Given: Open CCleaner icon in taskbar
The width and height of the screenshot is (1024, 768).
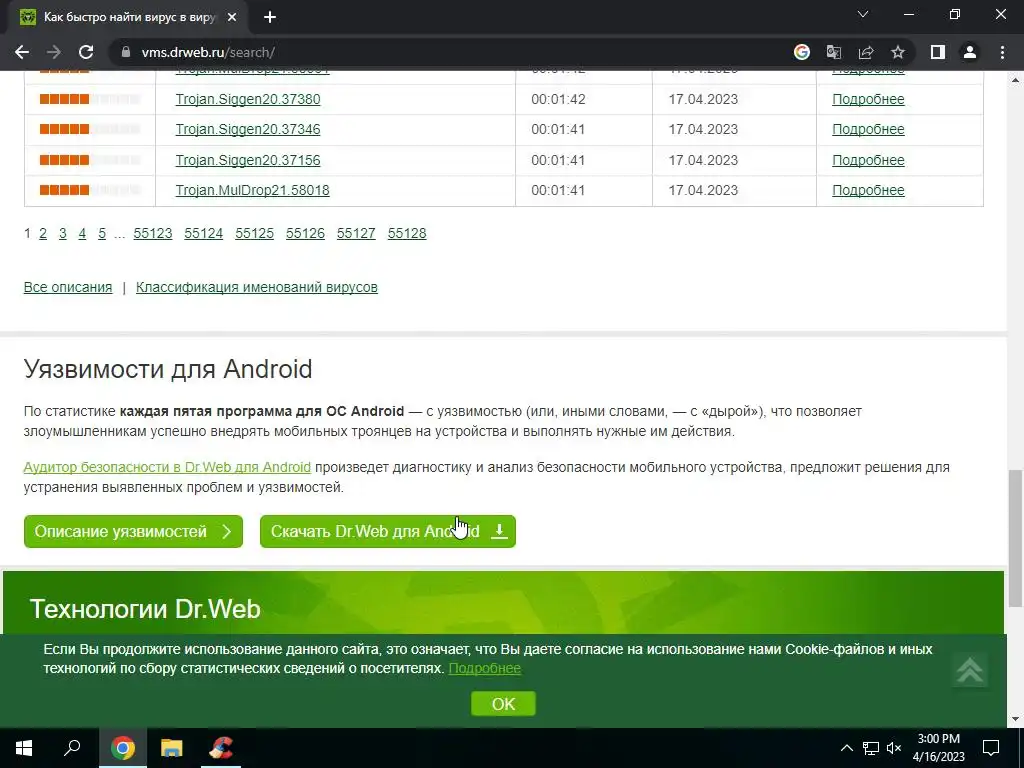Looking at the screenshot, I should coord(221,748).
